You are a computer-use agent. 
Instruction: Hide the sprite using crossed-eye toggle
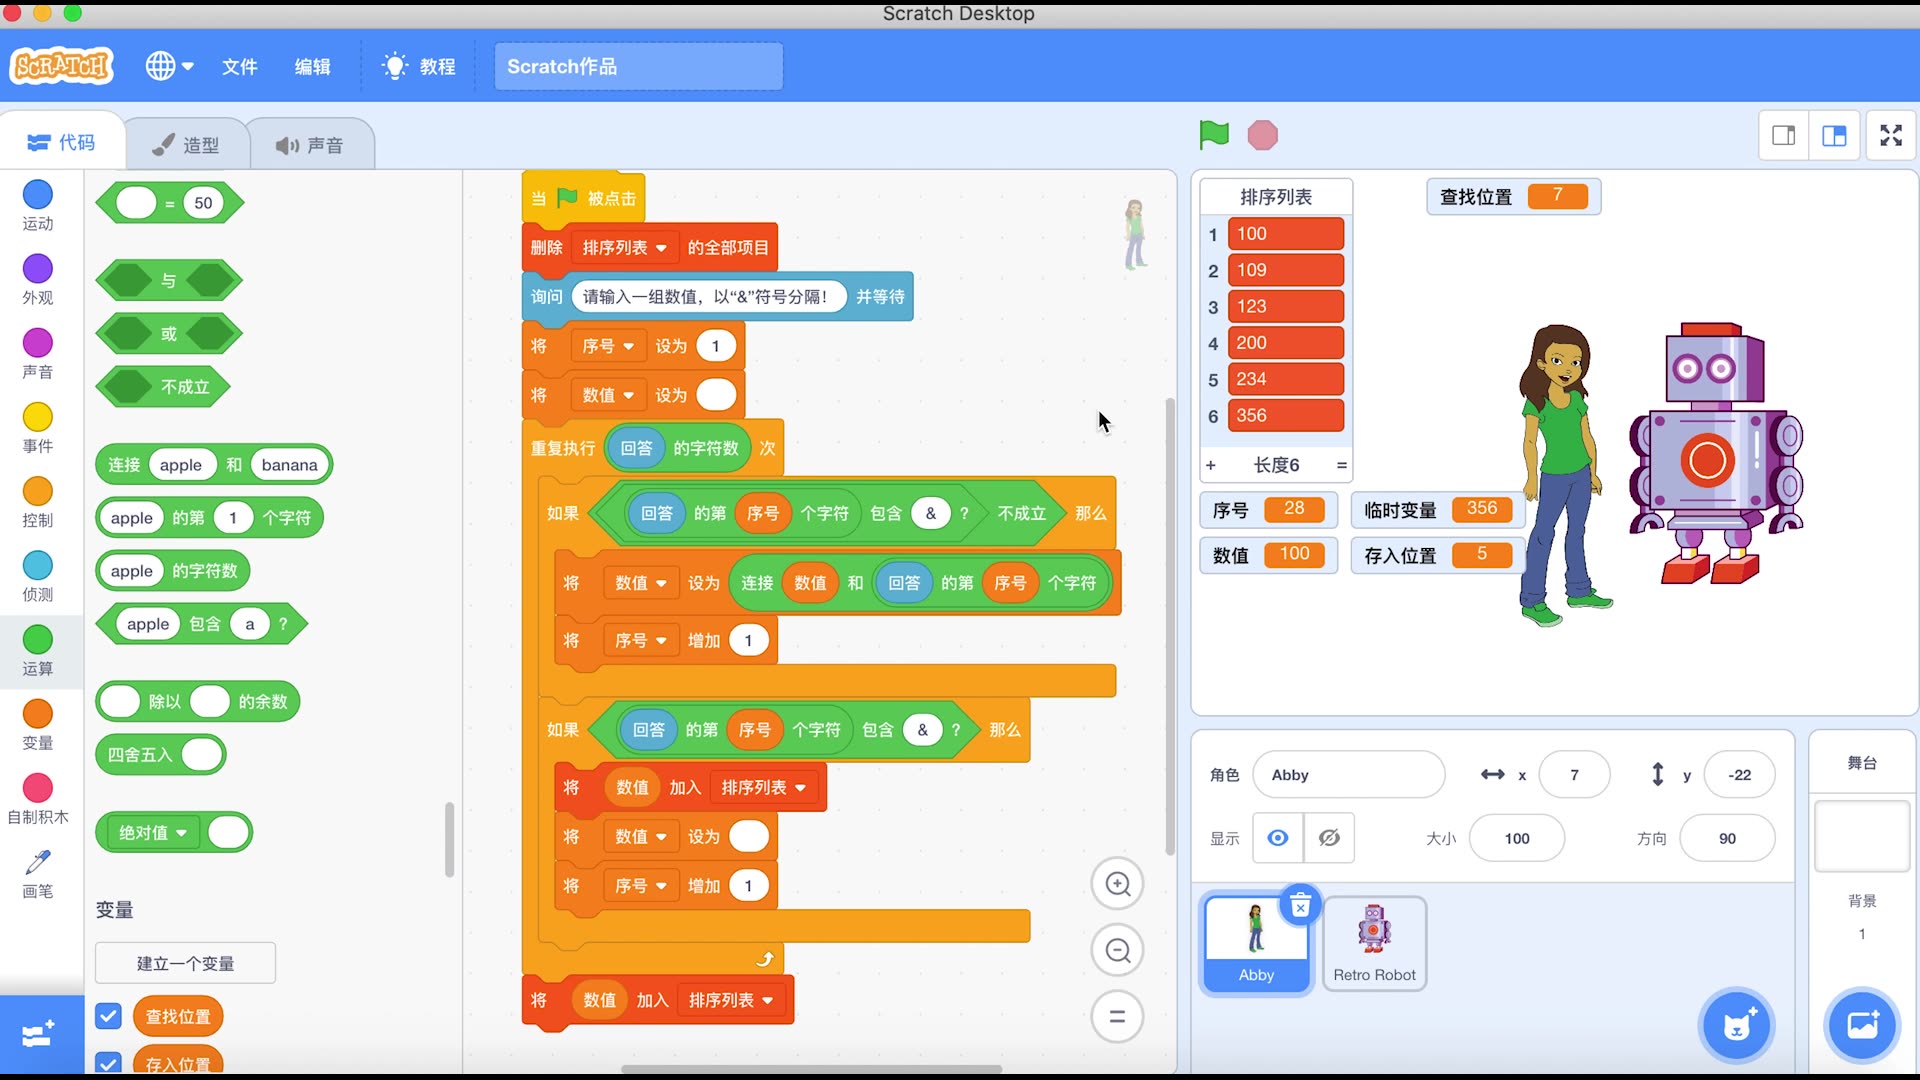pyautogui.click(x=1329, y=838)
